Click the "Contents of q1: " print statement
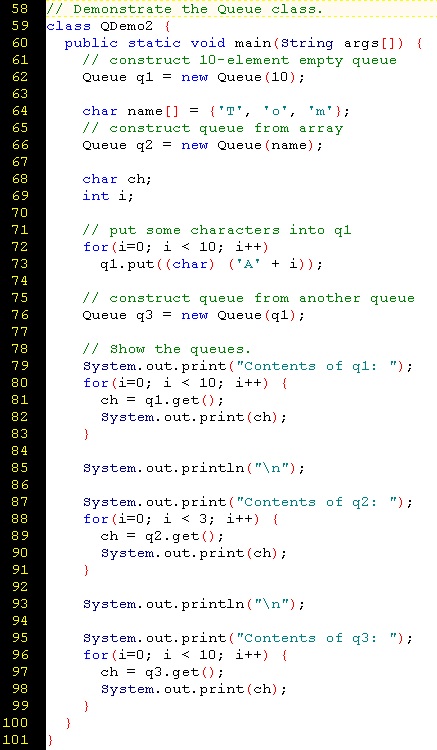Screen dimensions: 437x750 pos(248,366)
